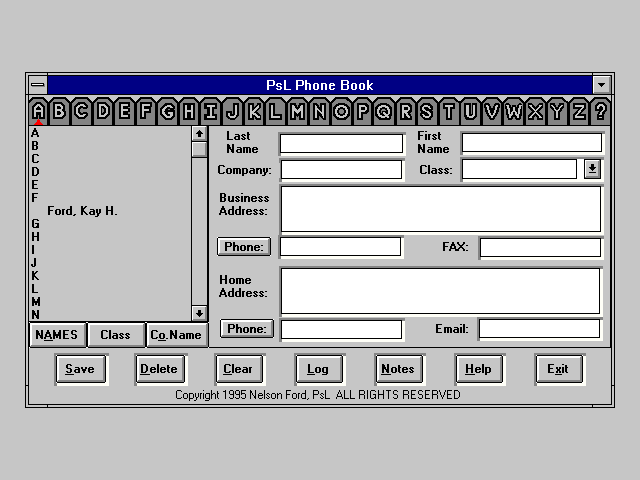Sort list by Class button
Image resolution: width=640 pixels, height=480 pixels.
[115, 335]
